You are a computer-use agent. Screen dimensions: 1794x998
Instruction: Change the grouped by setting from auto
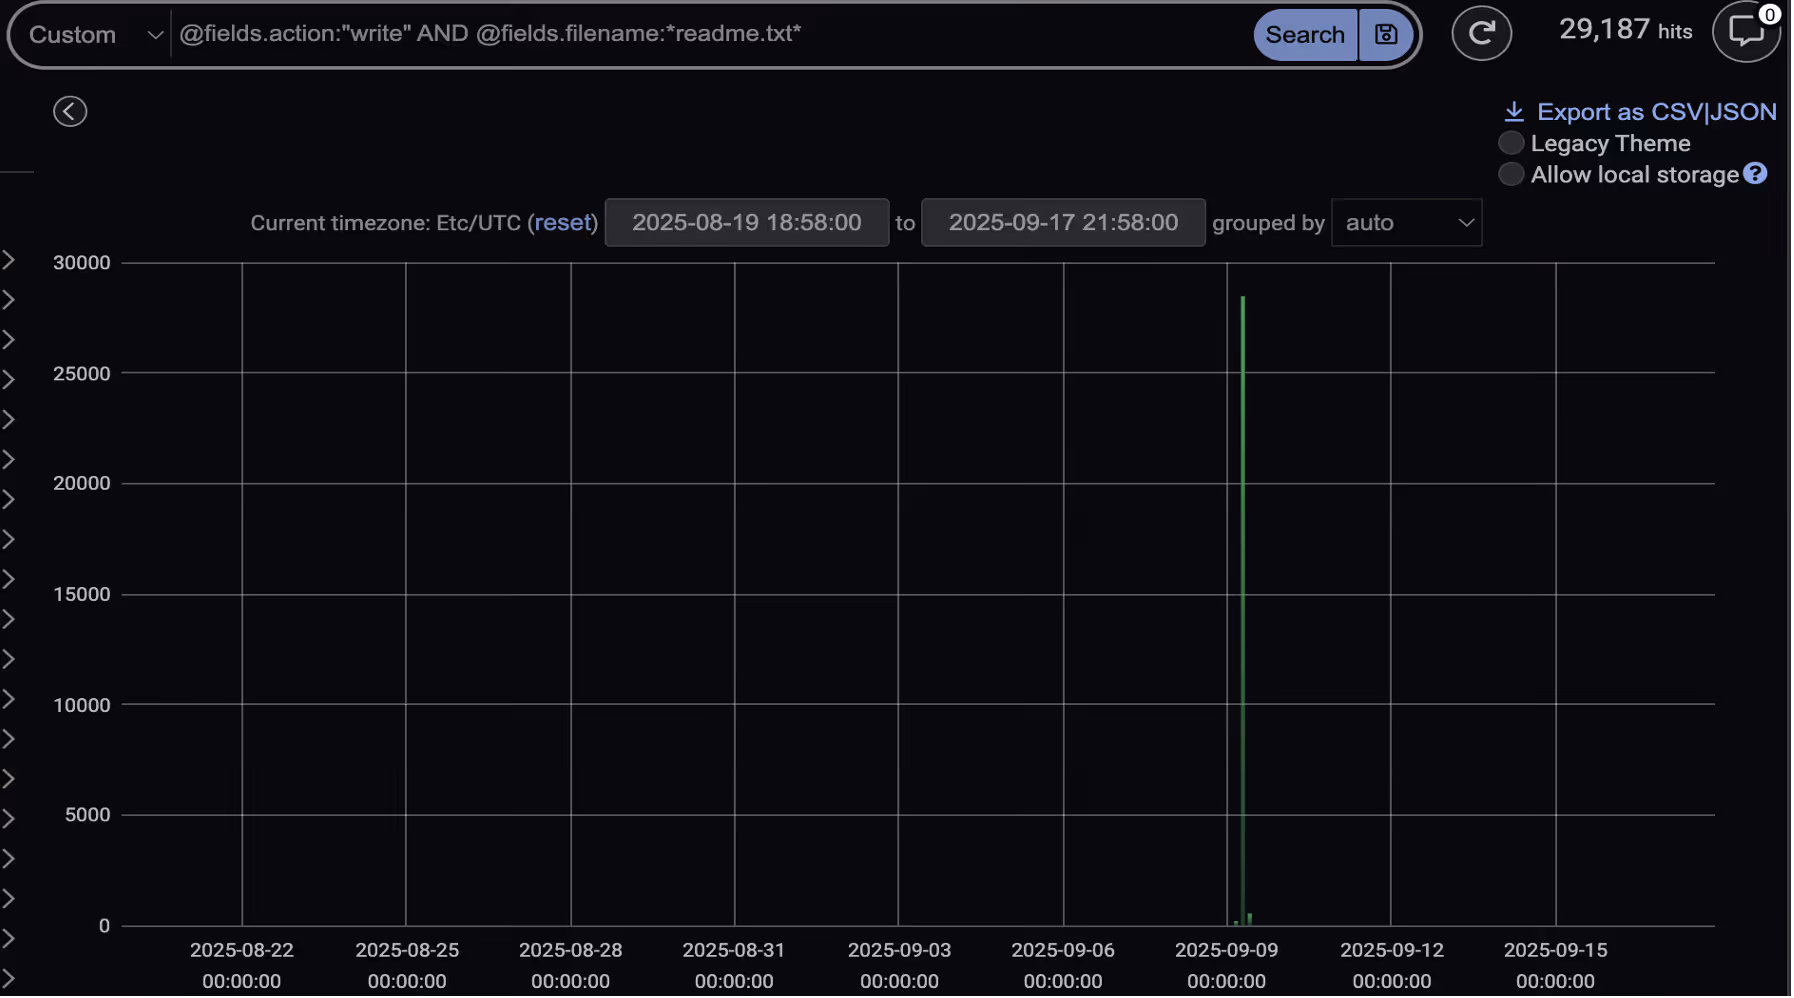point(1406,222)
